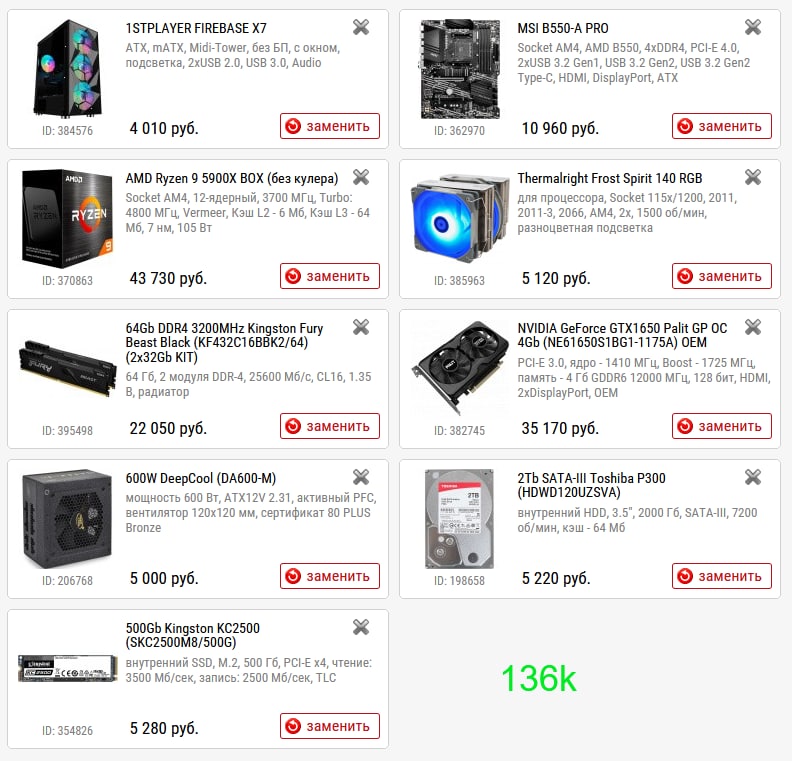Click заменить for Kingston KC2500 SSD
This screenshot has width=792, height=761.
pos(330,726)
